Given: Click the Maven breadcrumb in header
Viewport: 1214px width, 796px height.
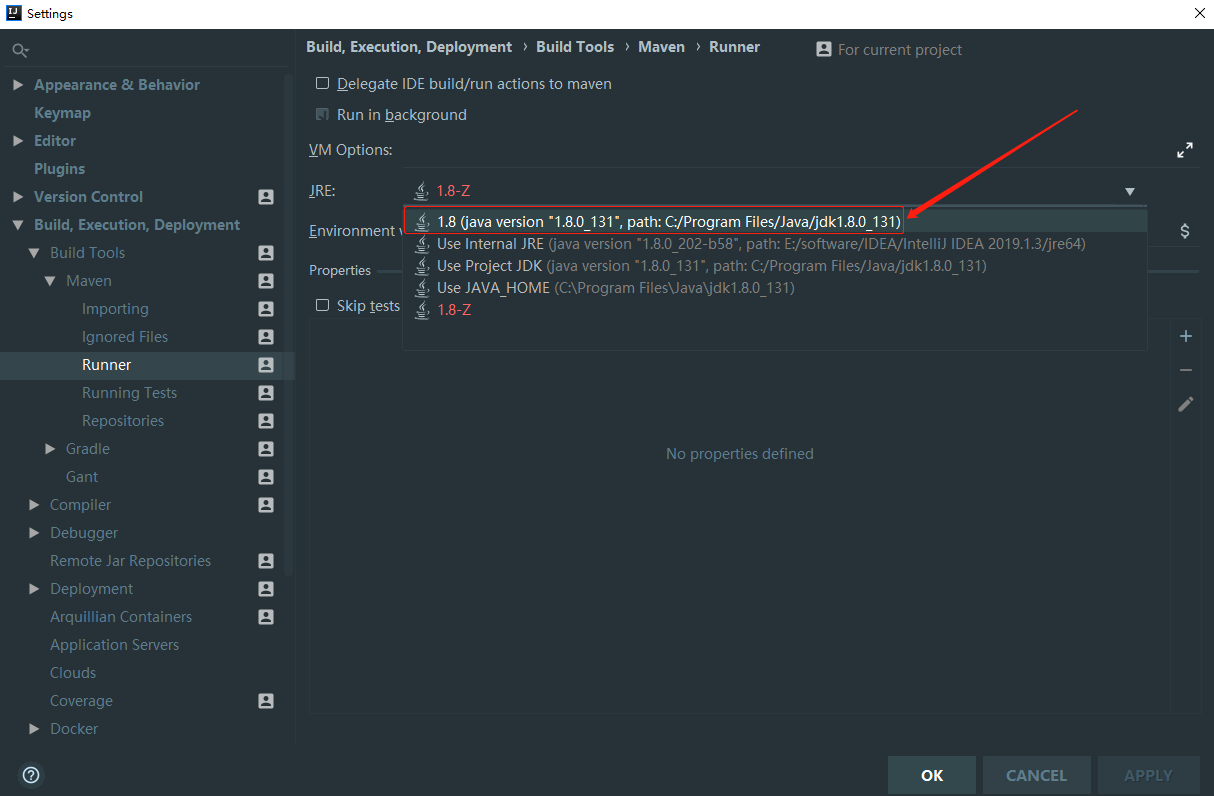Looking at the screenshot, I should (x=661, y=47).
